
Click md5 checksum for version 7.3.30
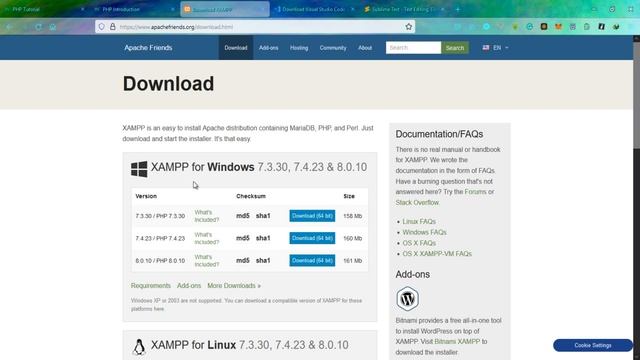[243, 216]
